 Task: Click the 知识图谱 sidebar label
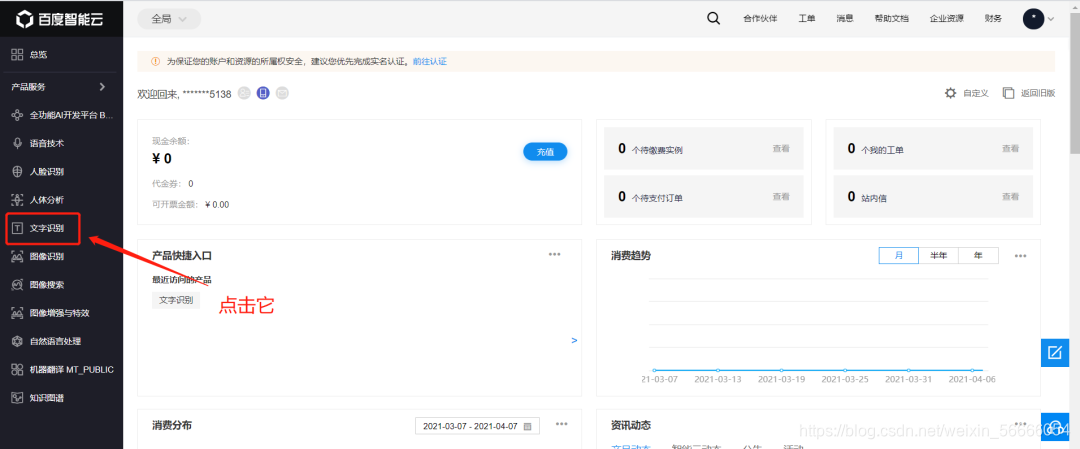(47, 398)
